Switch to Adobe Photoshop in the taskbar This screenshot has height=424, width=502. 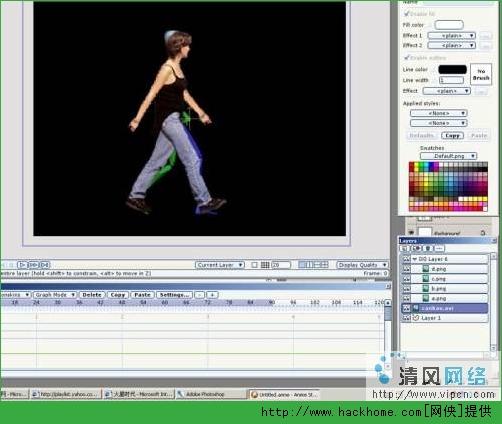(x=211, y=394)
